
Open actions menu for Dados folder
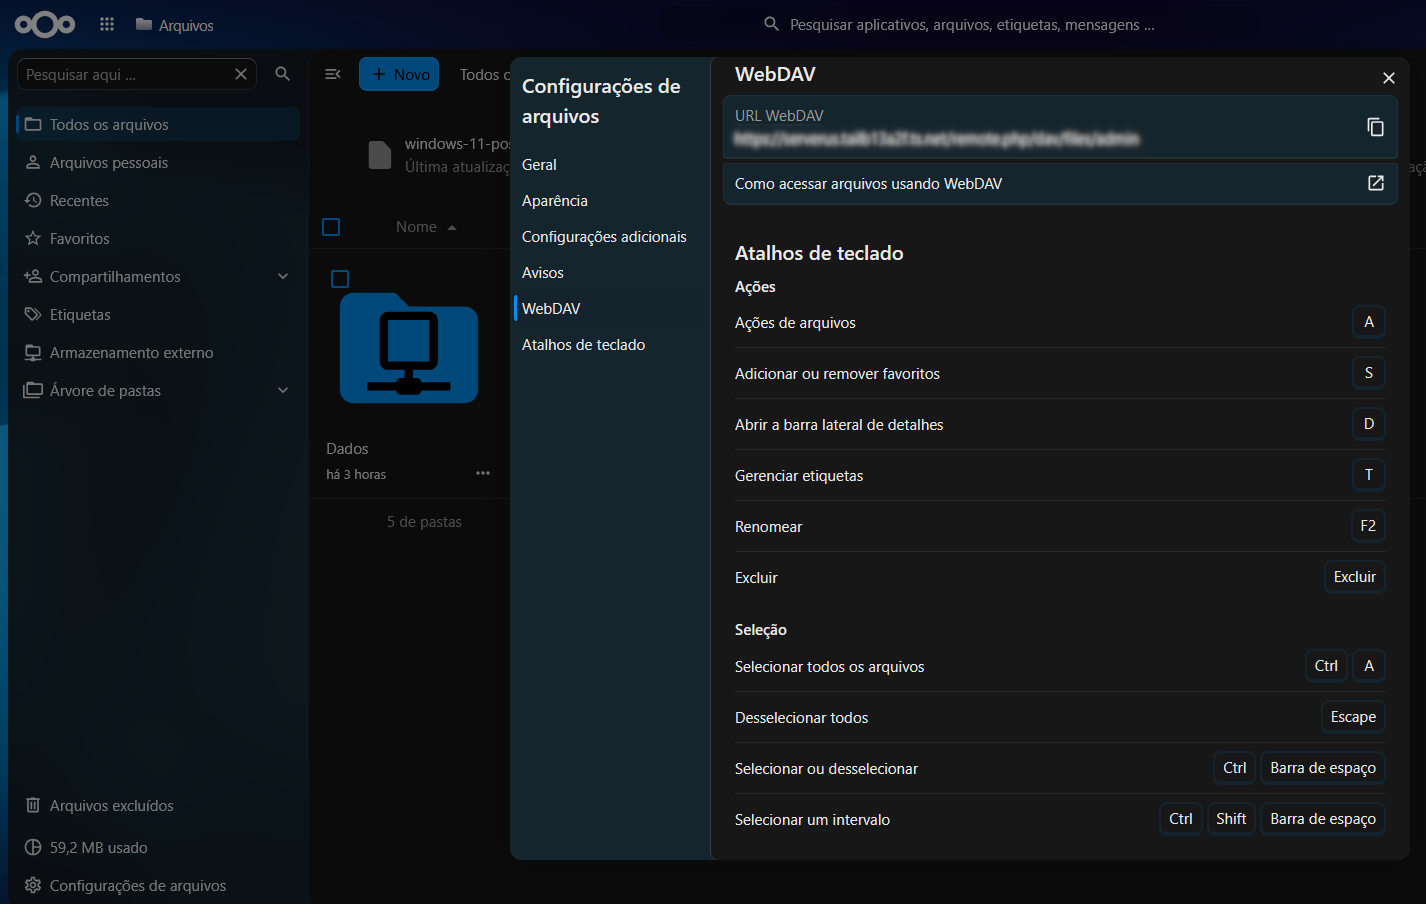[x=483, y=473]
